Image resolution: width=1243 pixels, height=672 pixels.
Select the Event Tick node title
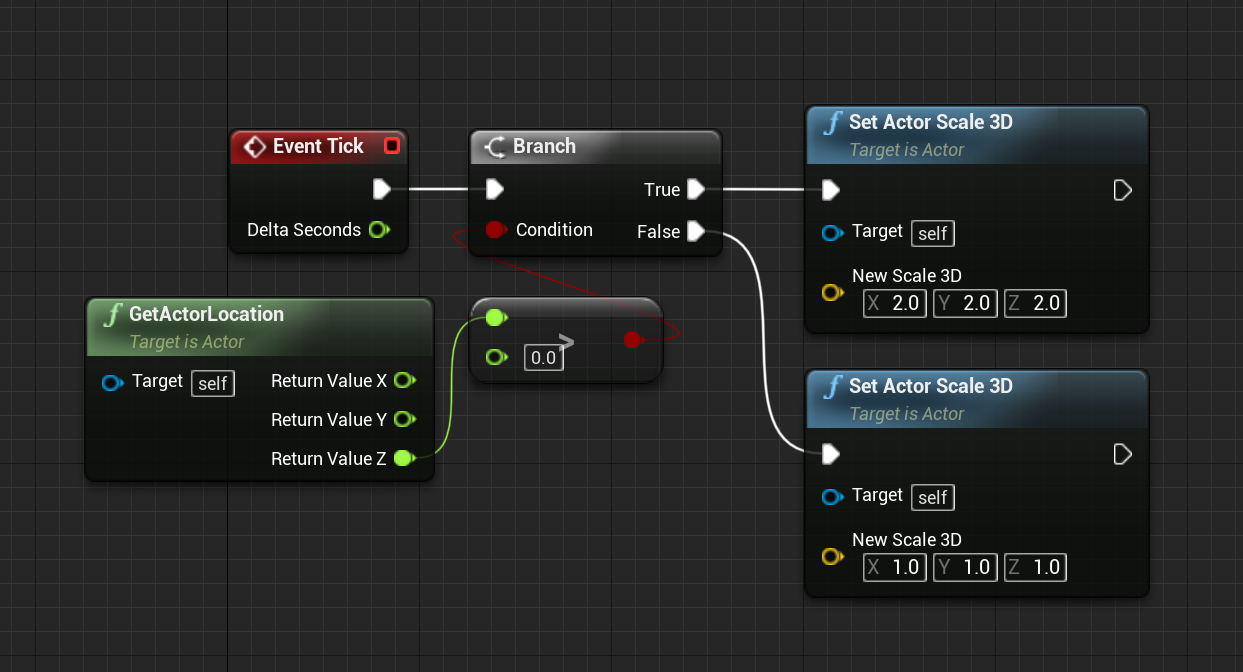coord(318,146)
